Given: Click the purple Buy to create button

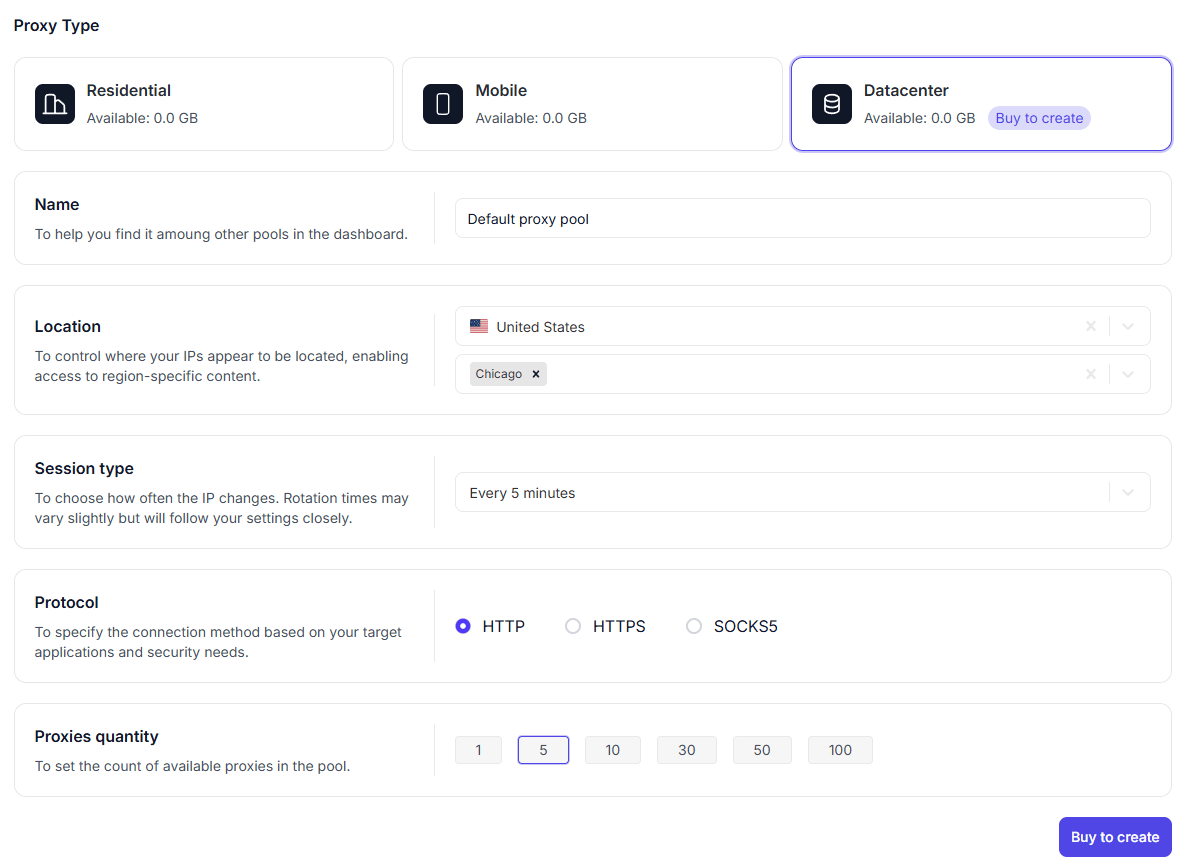Looking at the screenshot, I should tap(1115, 837).
